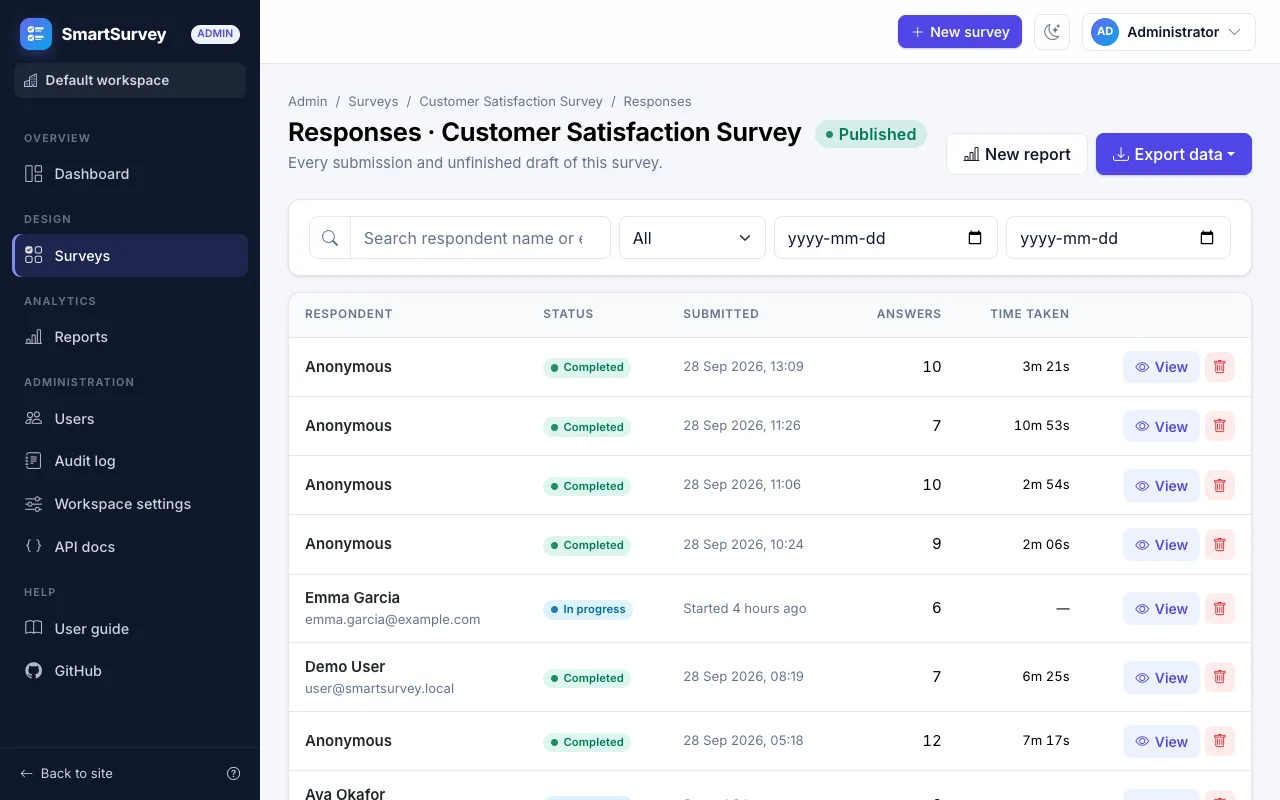Image resolution: width=1280 pixels, height=800 pixels.
Task: Delete response submitted at 10:24
Action: point(1220,544)
